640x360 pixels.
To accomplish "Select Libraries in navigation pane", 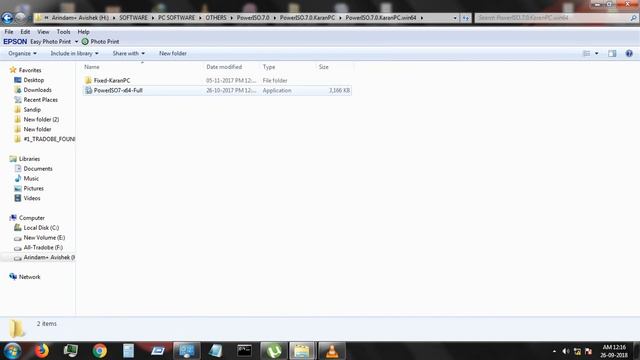I will click(29, 159).
